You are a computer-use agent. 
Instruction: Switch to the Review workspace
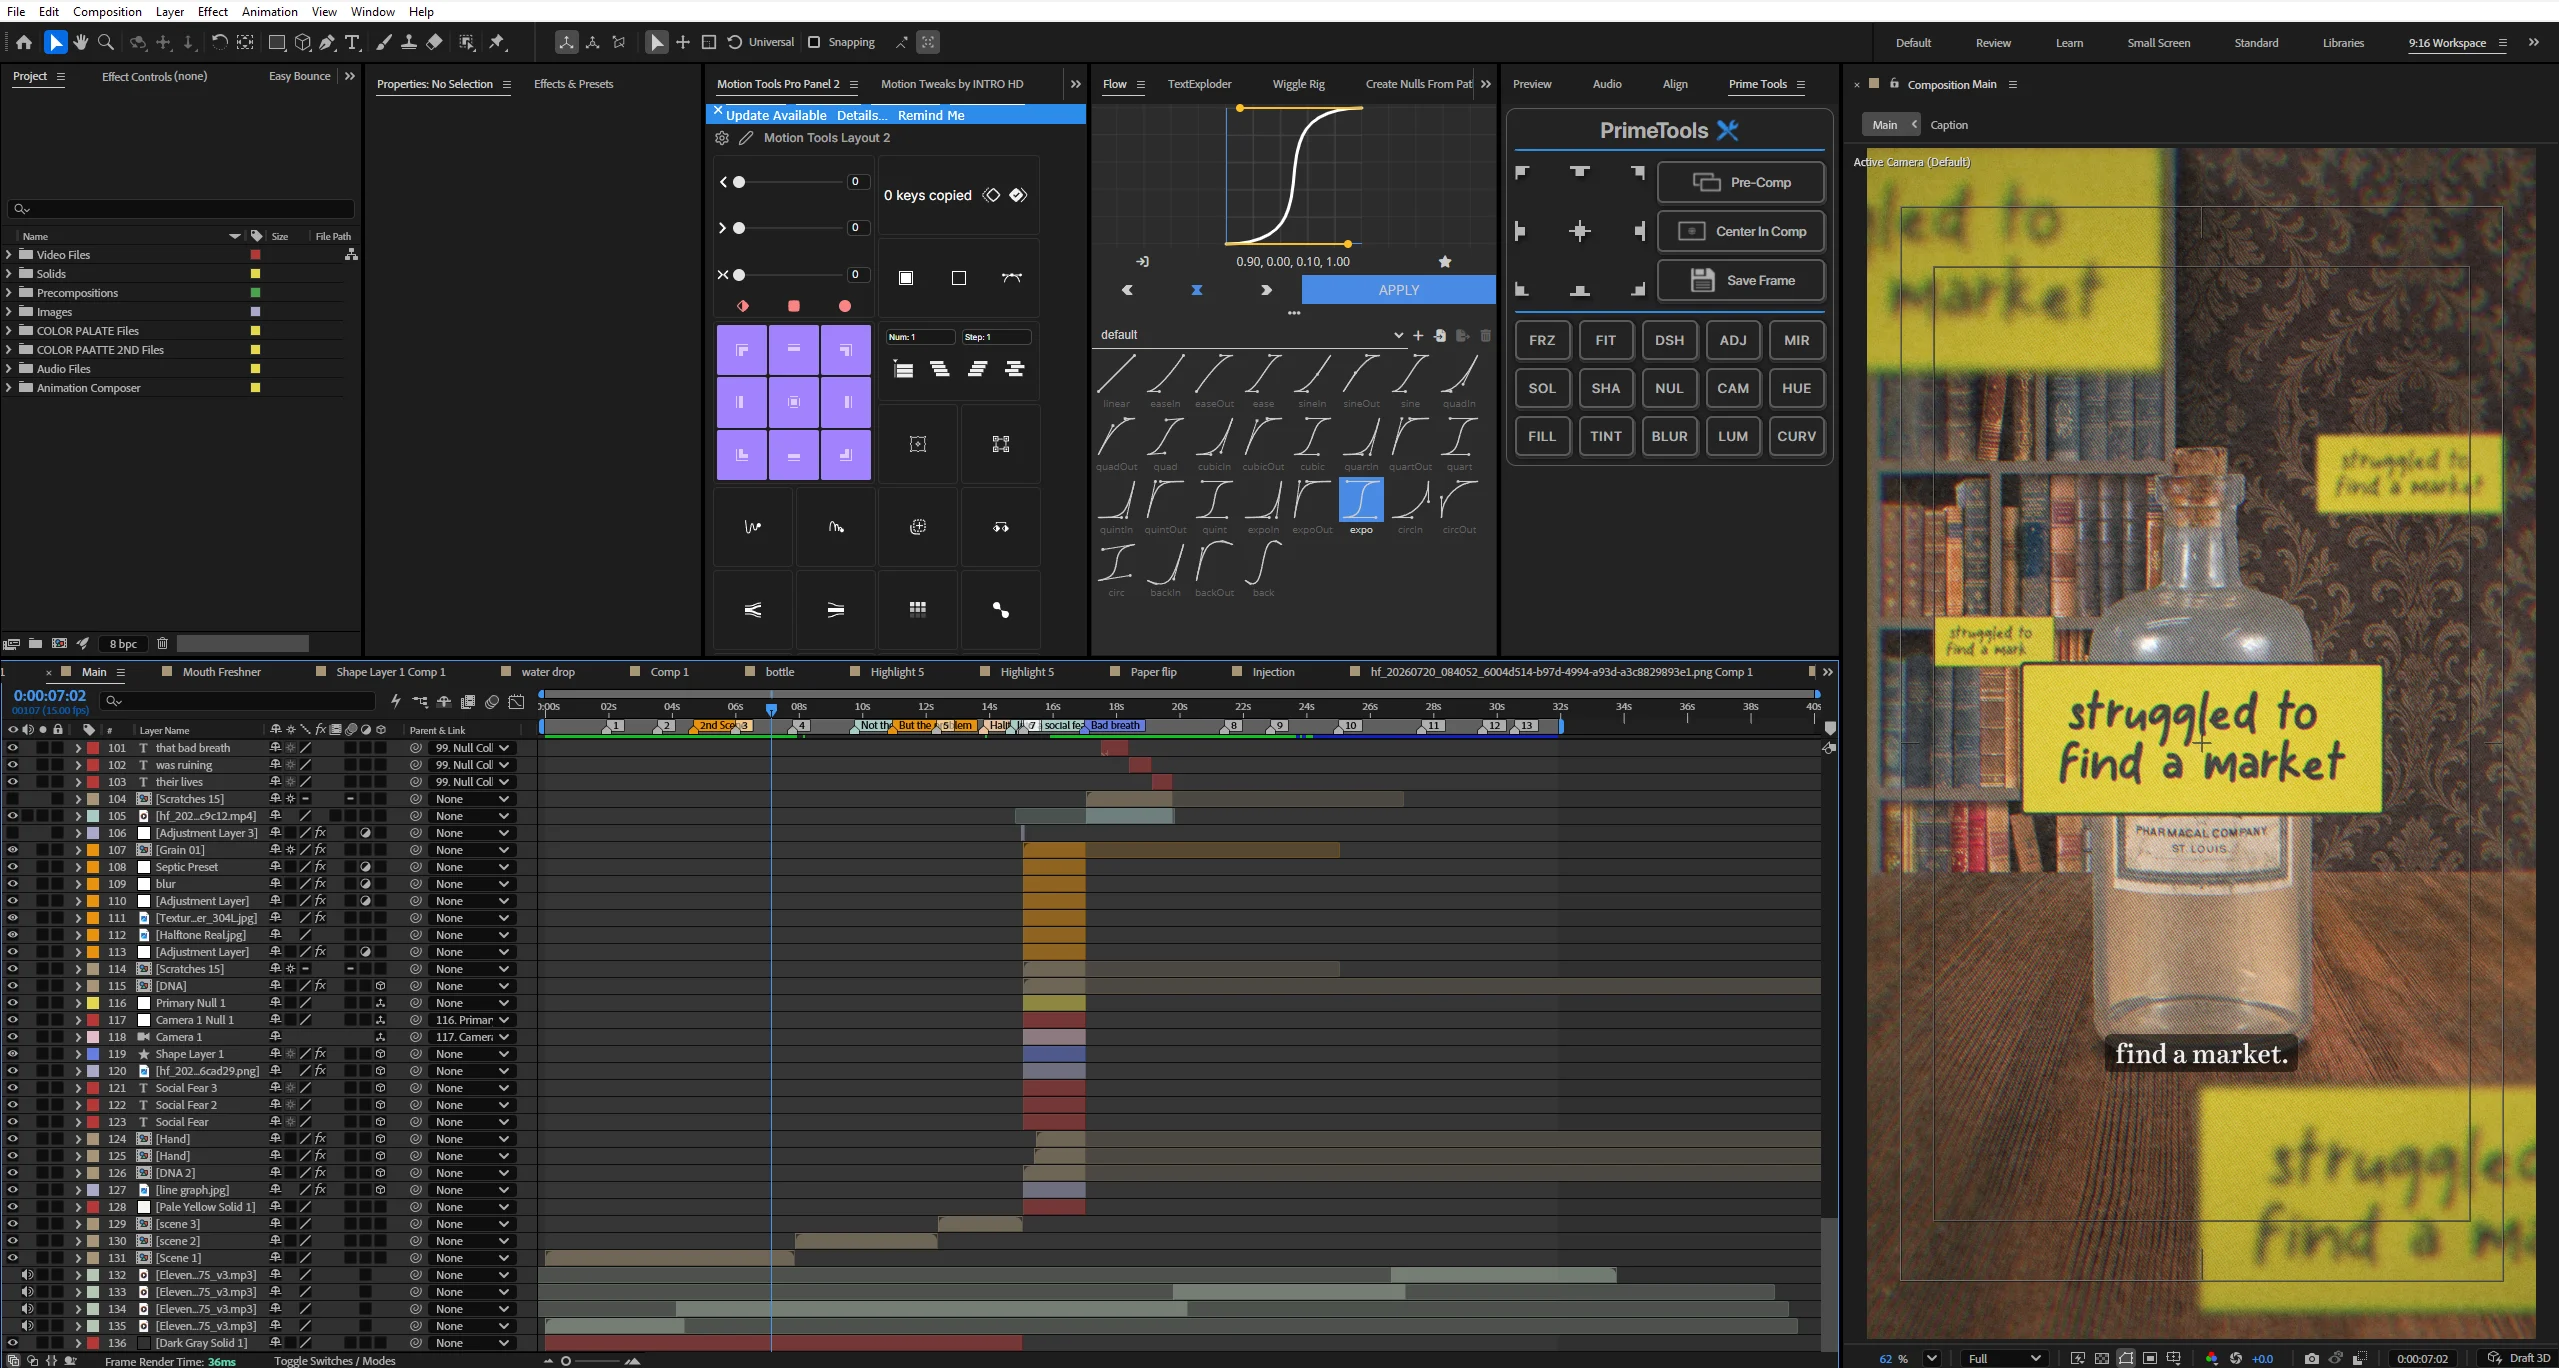coord(1993,43)
